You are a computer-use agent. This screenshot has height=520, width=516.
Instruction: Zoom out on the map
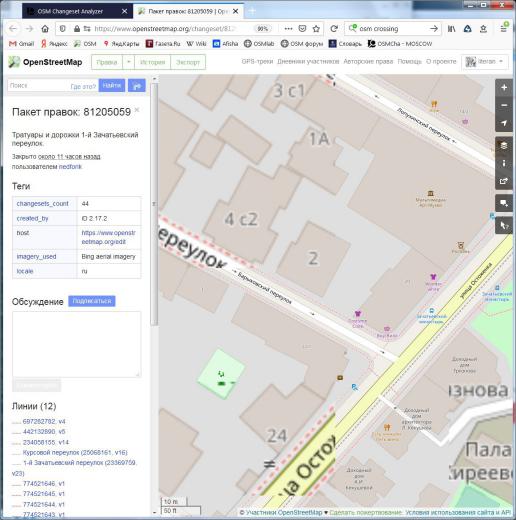[504, 105]
